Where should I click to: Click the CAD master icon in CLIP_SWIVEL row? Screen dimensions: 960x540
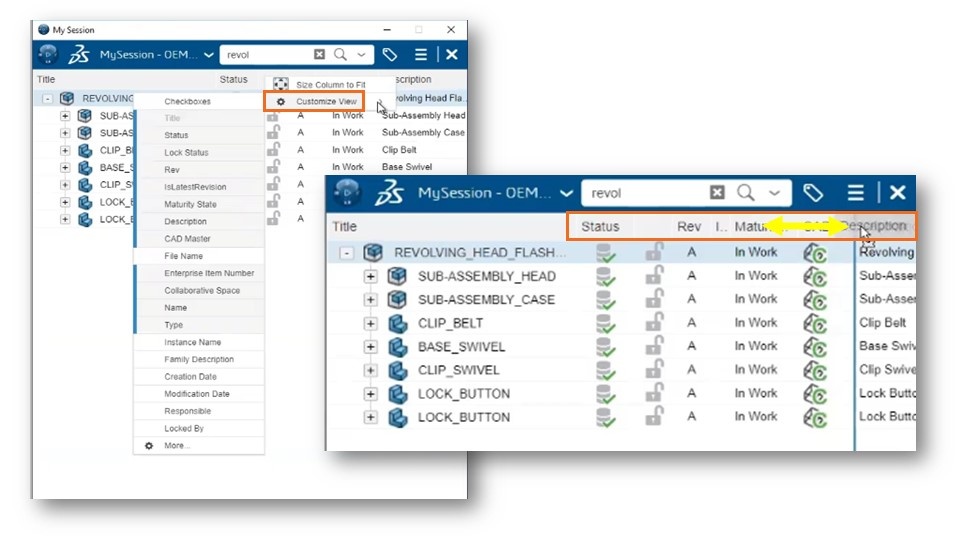(815, 370)
